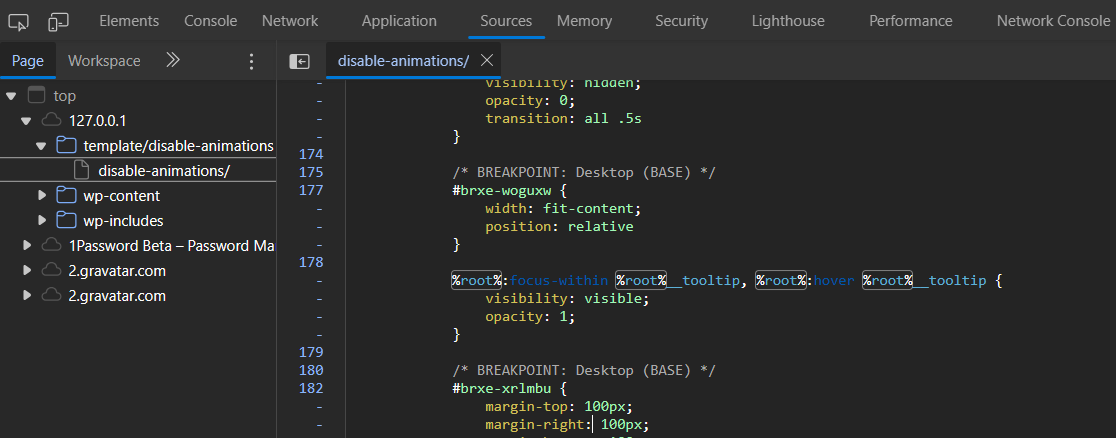The height and width of the screenshot is (438, 1116).
Task: Click line number 178 in gutter
Action: pyautogui.click(x=310, y=262)
